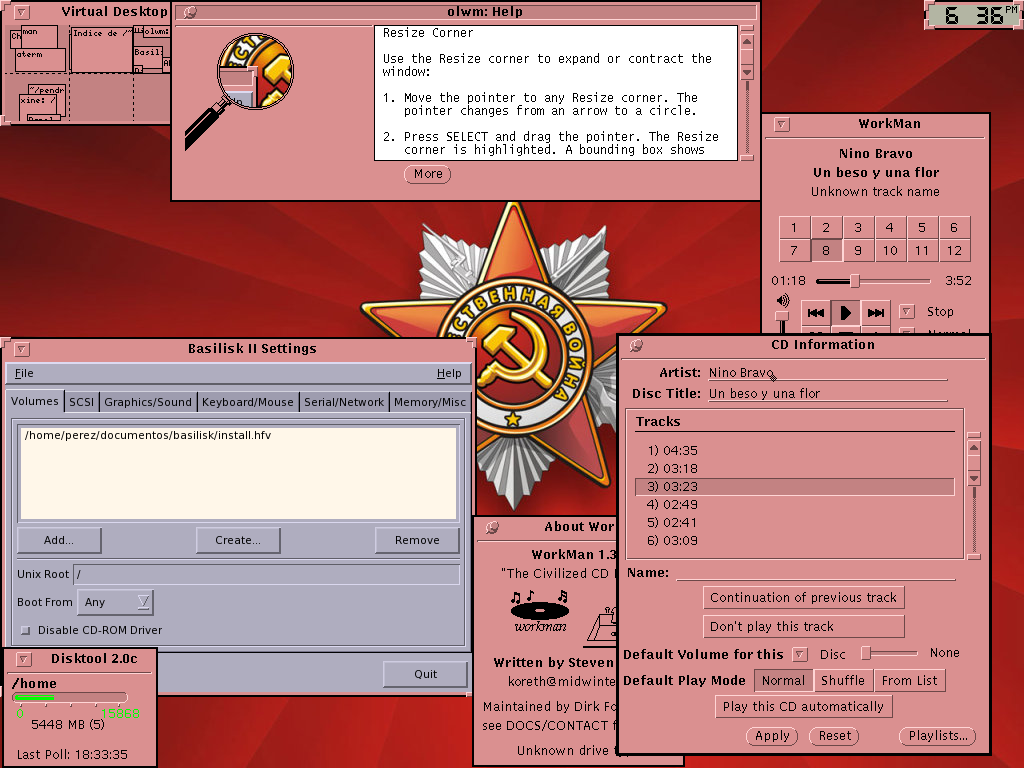1024x768 pixels.
Task: Click the Artist field in CD Information
Action: point(827,373)
